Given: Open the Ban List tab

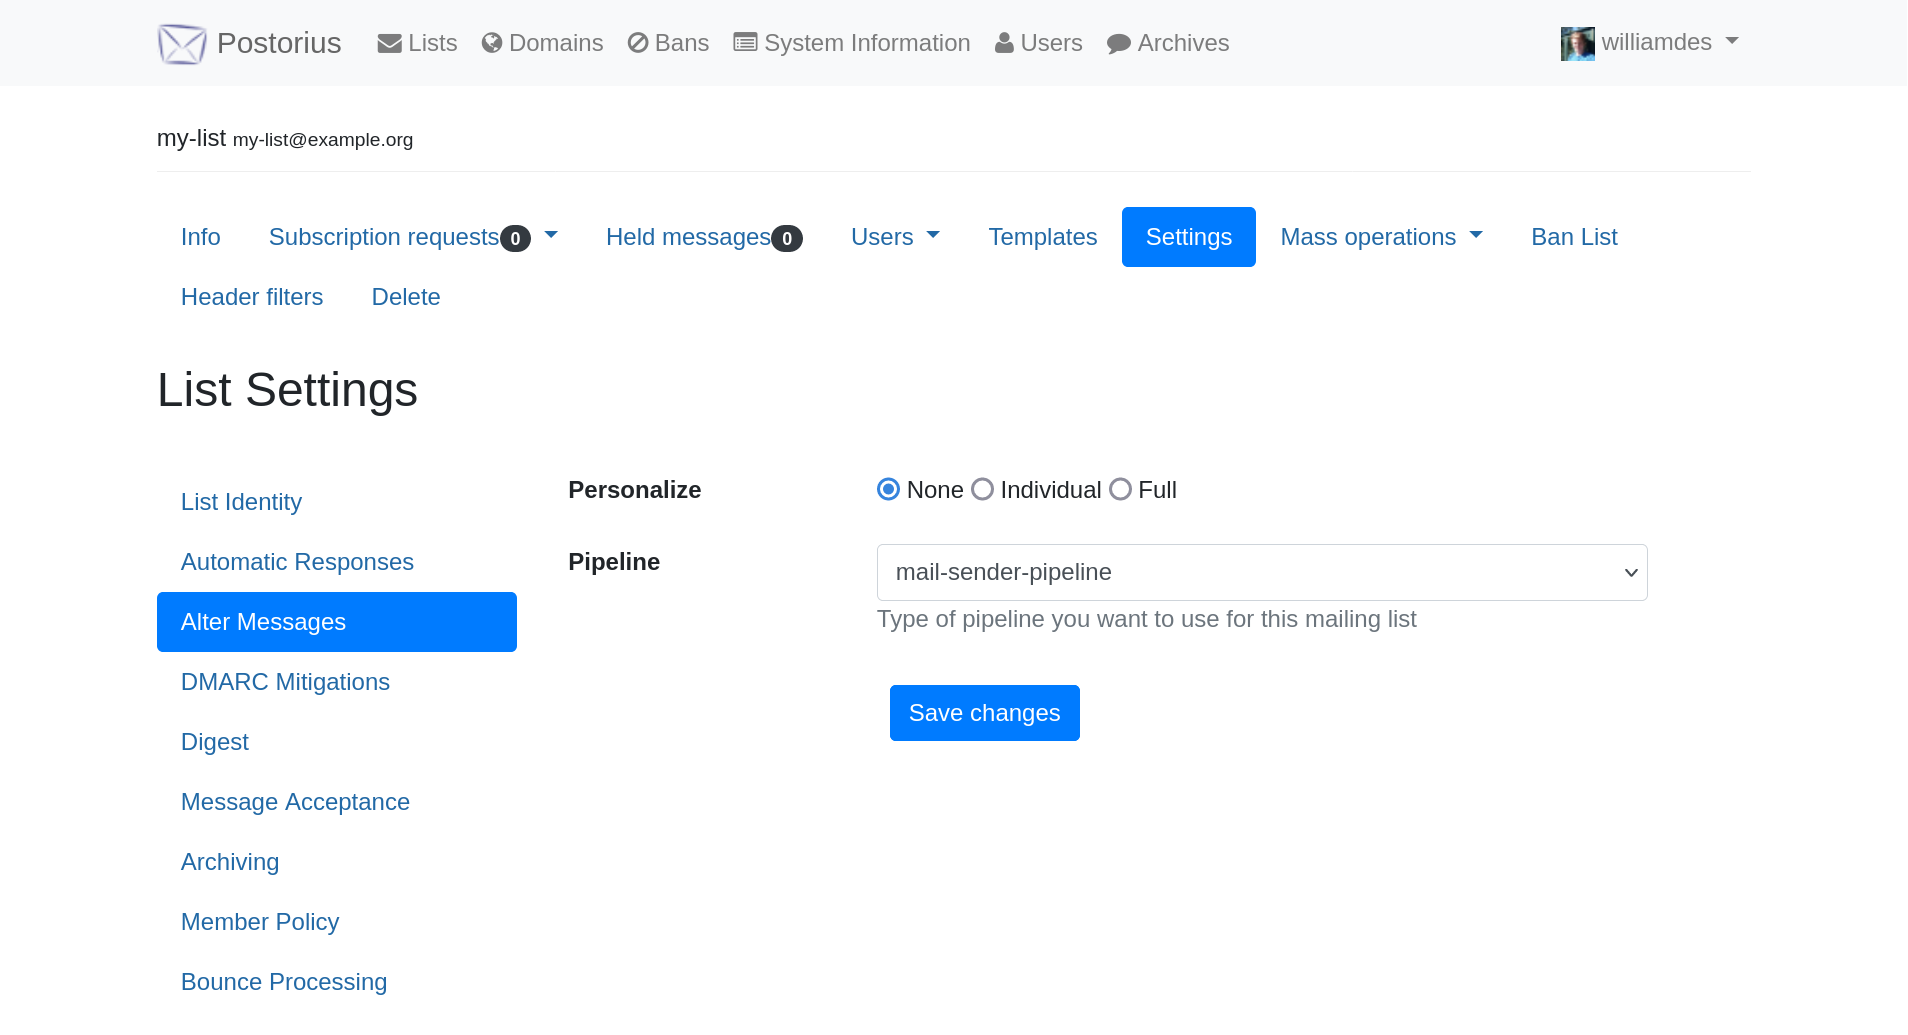Looking at the screenshot, I should 1574,237.
